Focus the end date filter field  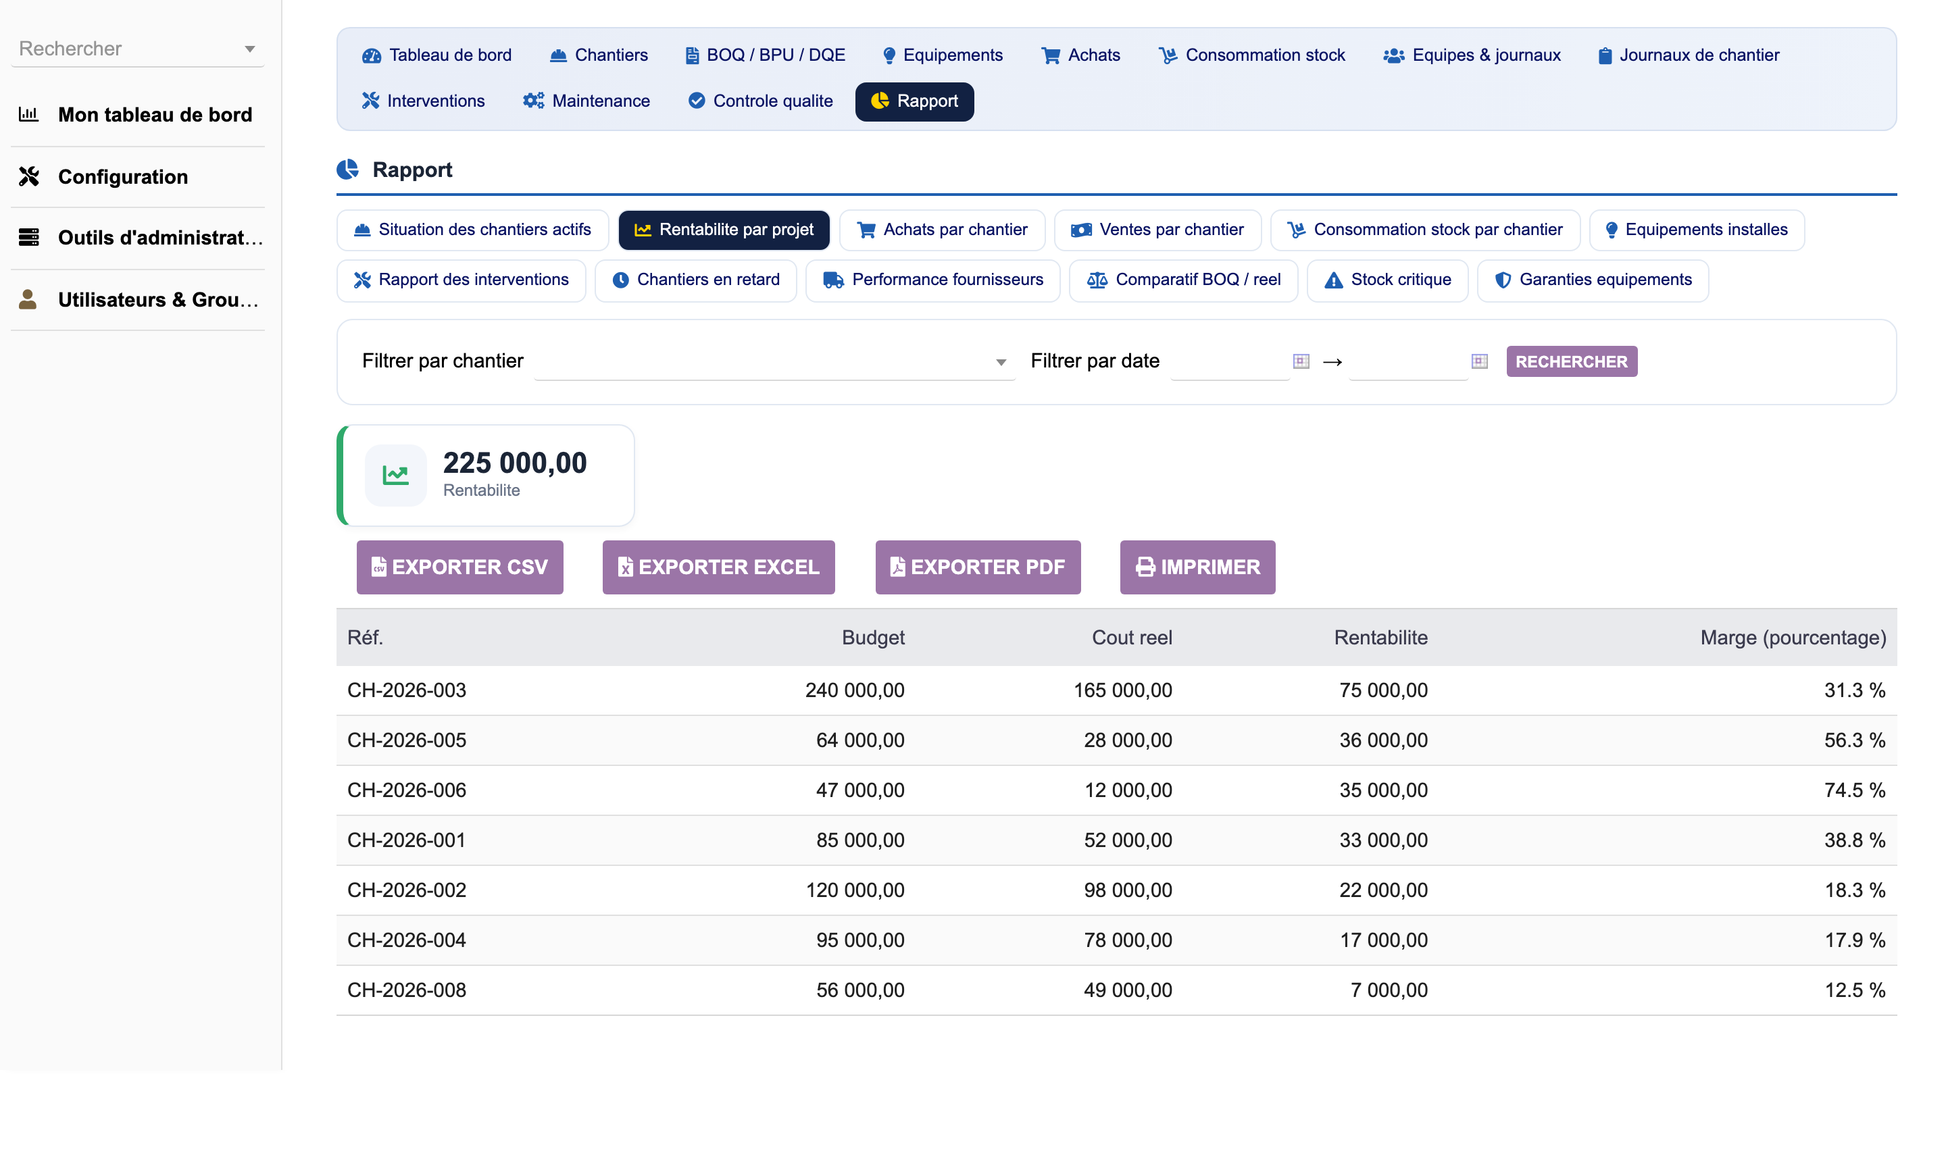point(1408,362)
